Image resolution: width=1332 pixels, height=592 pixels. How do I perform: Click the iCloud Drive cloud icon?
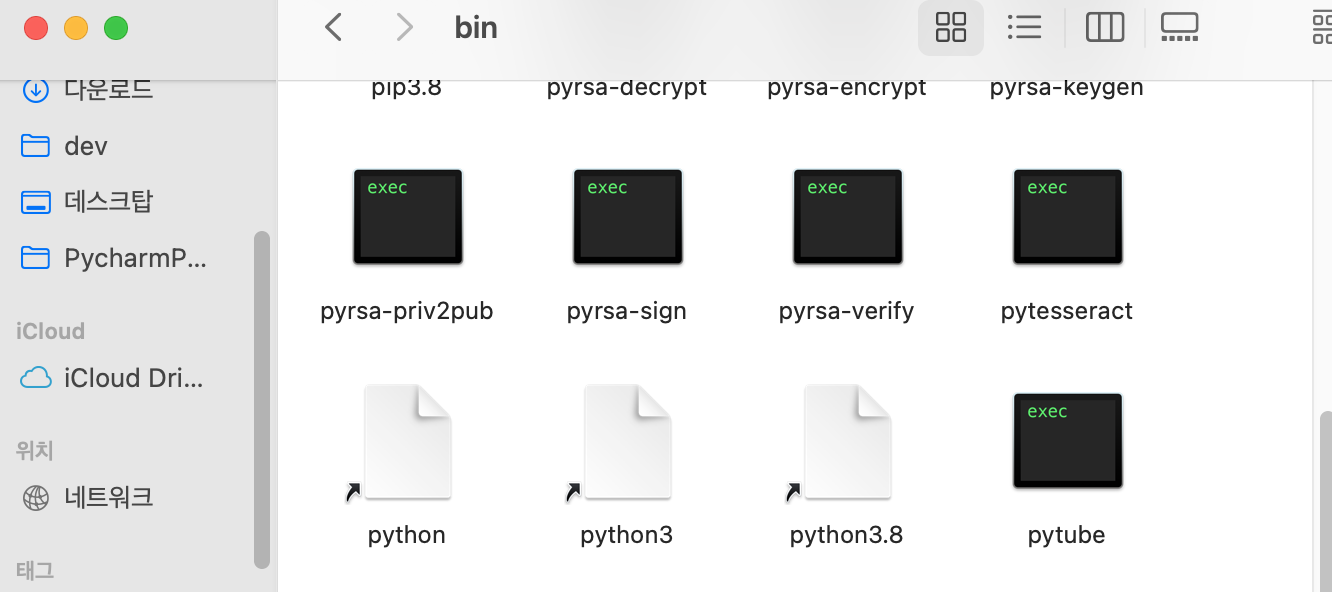36,378
